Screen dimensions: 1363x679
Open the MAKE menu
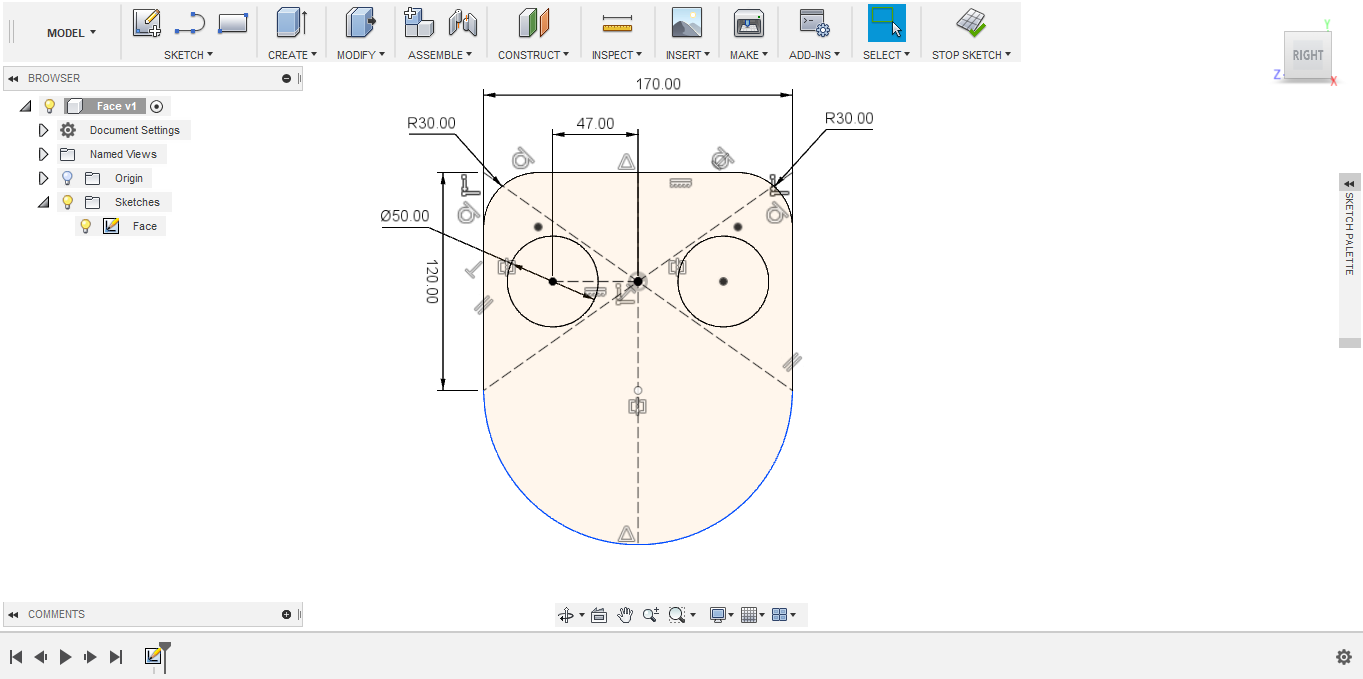[748, 55]
